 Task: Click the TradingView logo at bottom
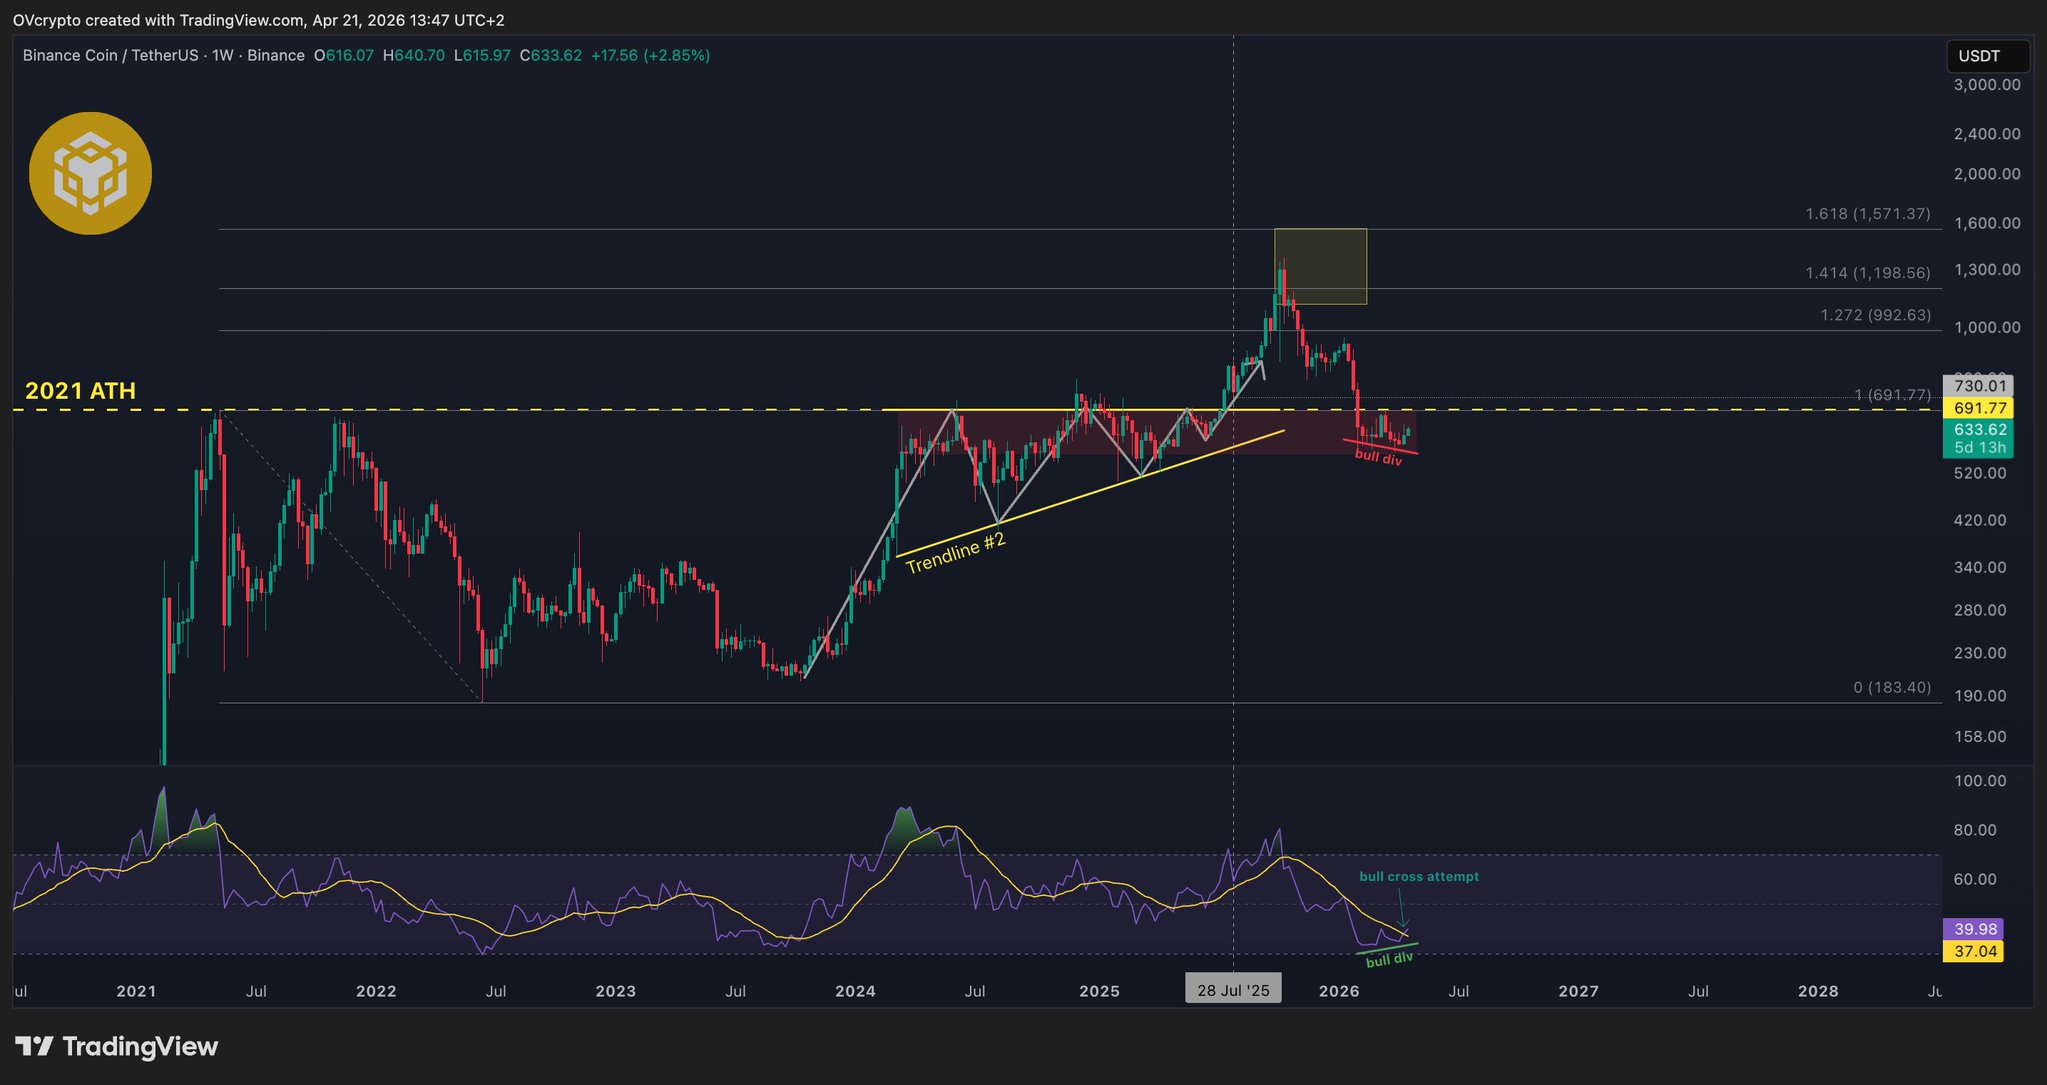click(117, 1047)
